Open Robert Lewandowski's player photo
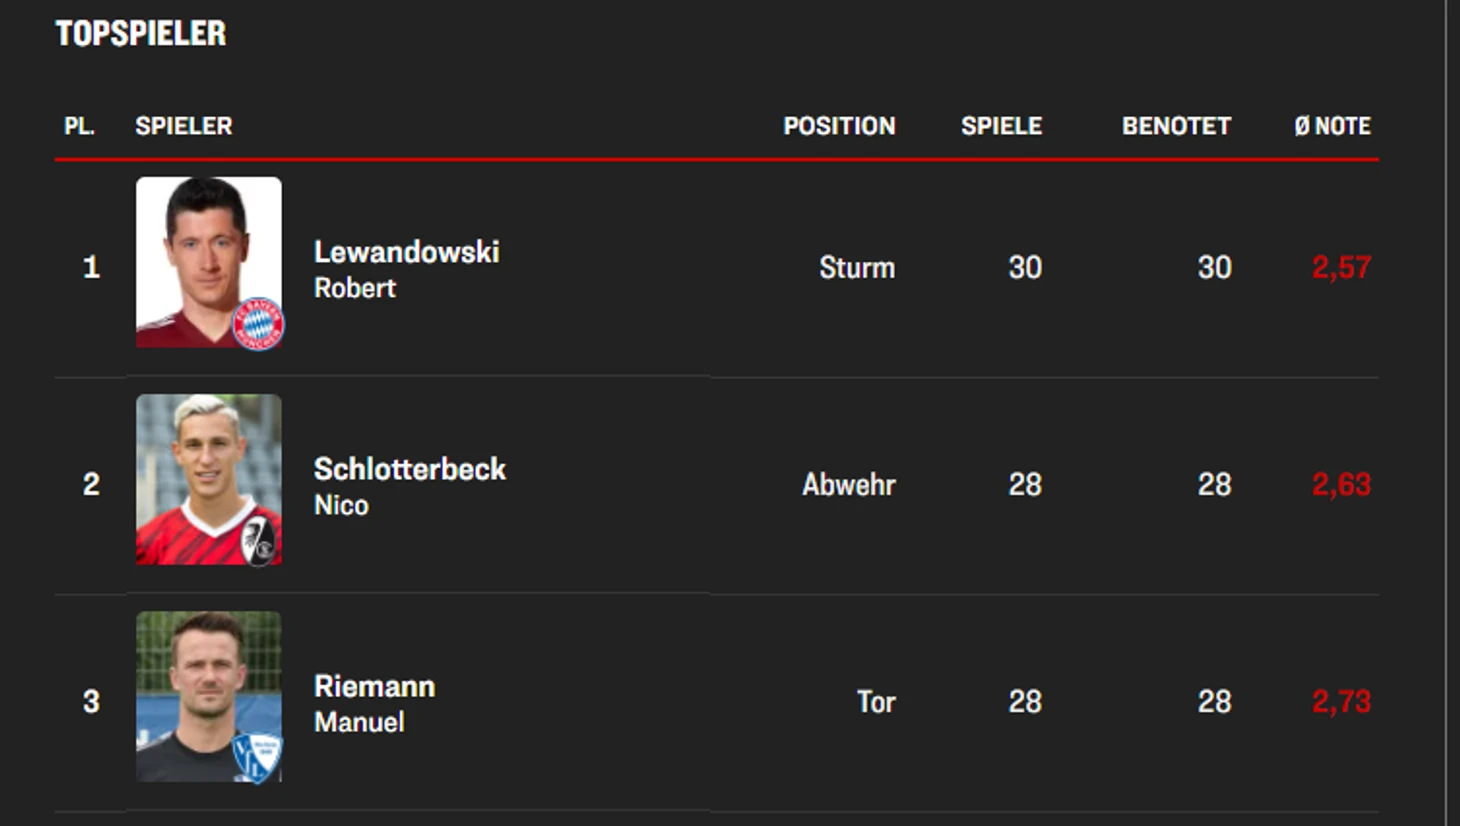This screenshot has height=826, width=1460. (x=209, y=263)
